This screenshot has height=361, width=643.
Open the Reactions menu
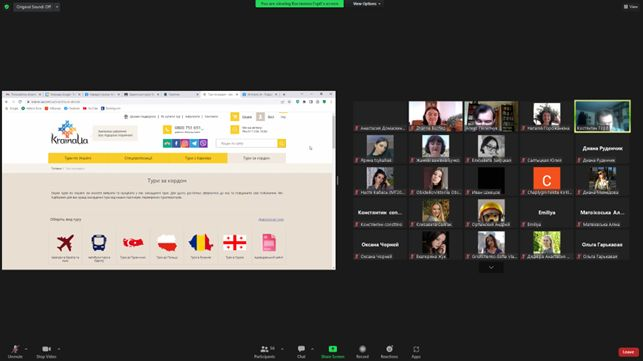pos(389,351)
